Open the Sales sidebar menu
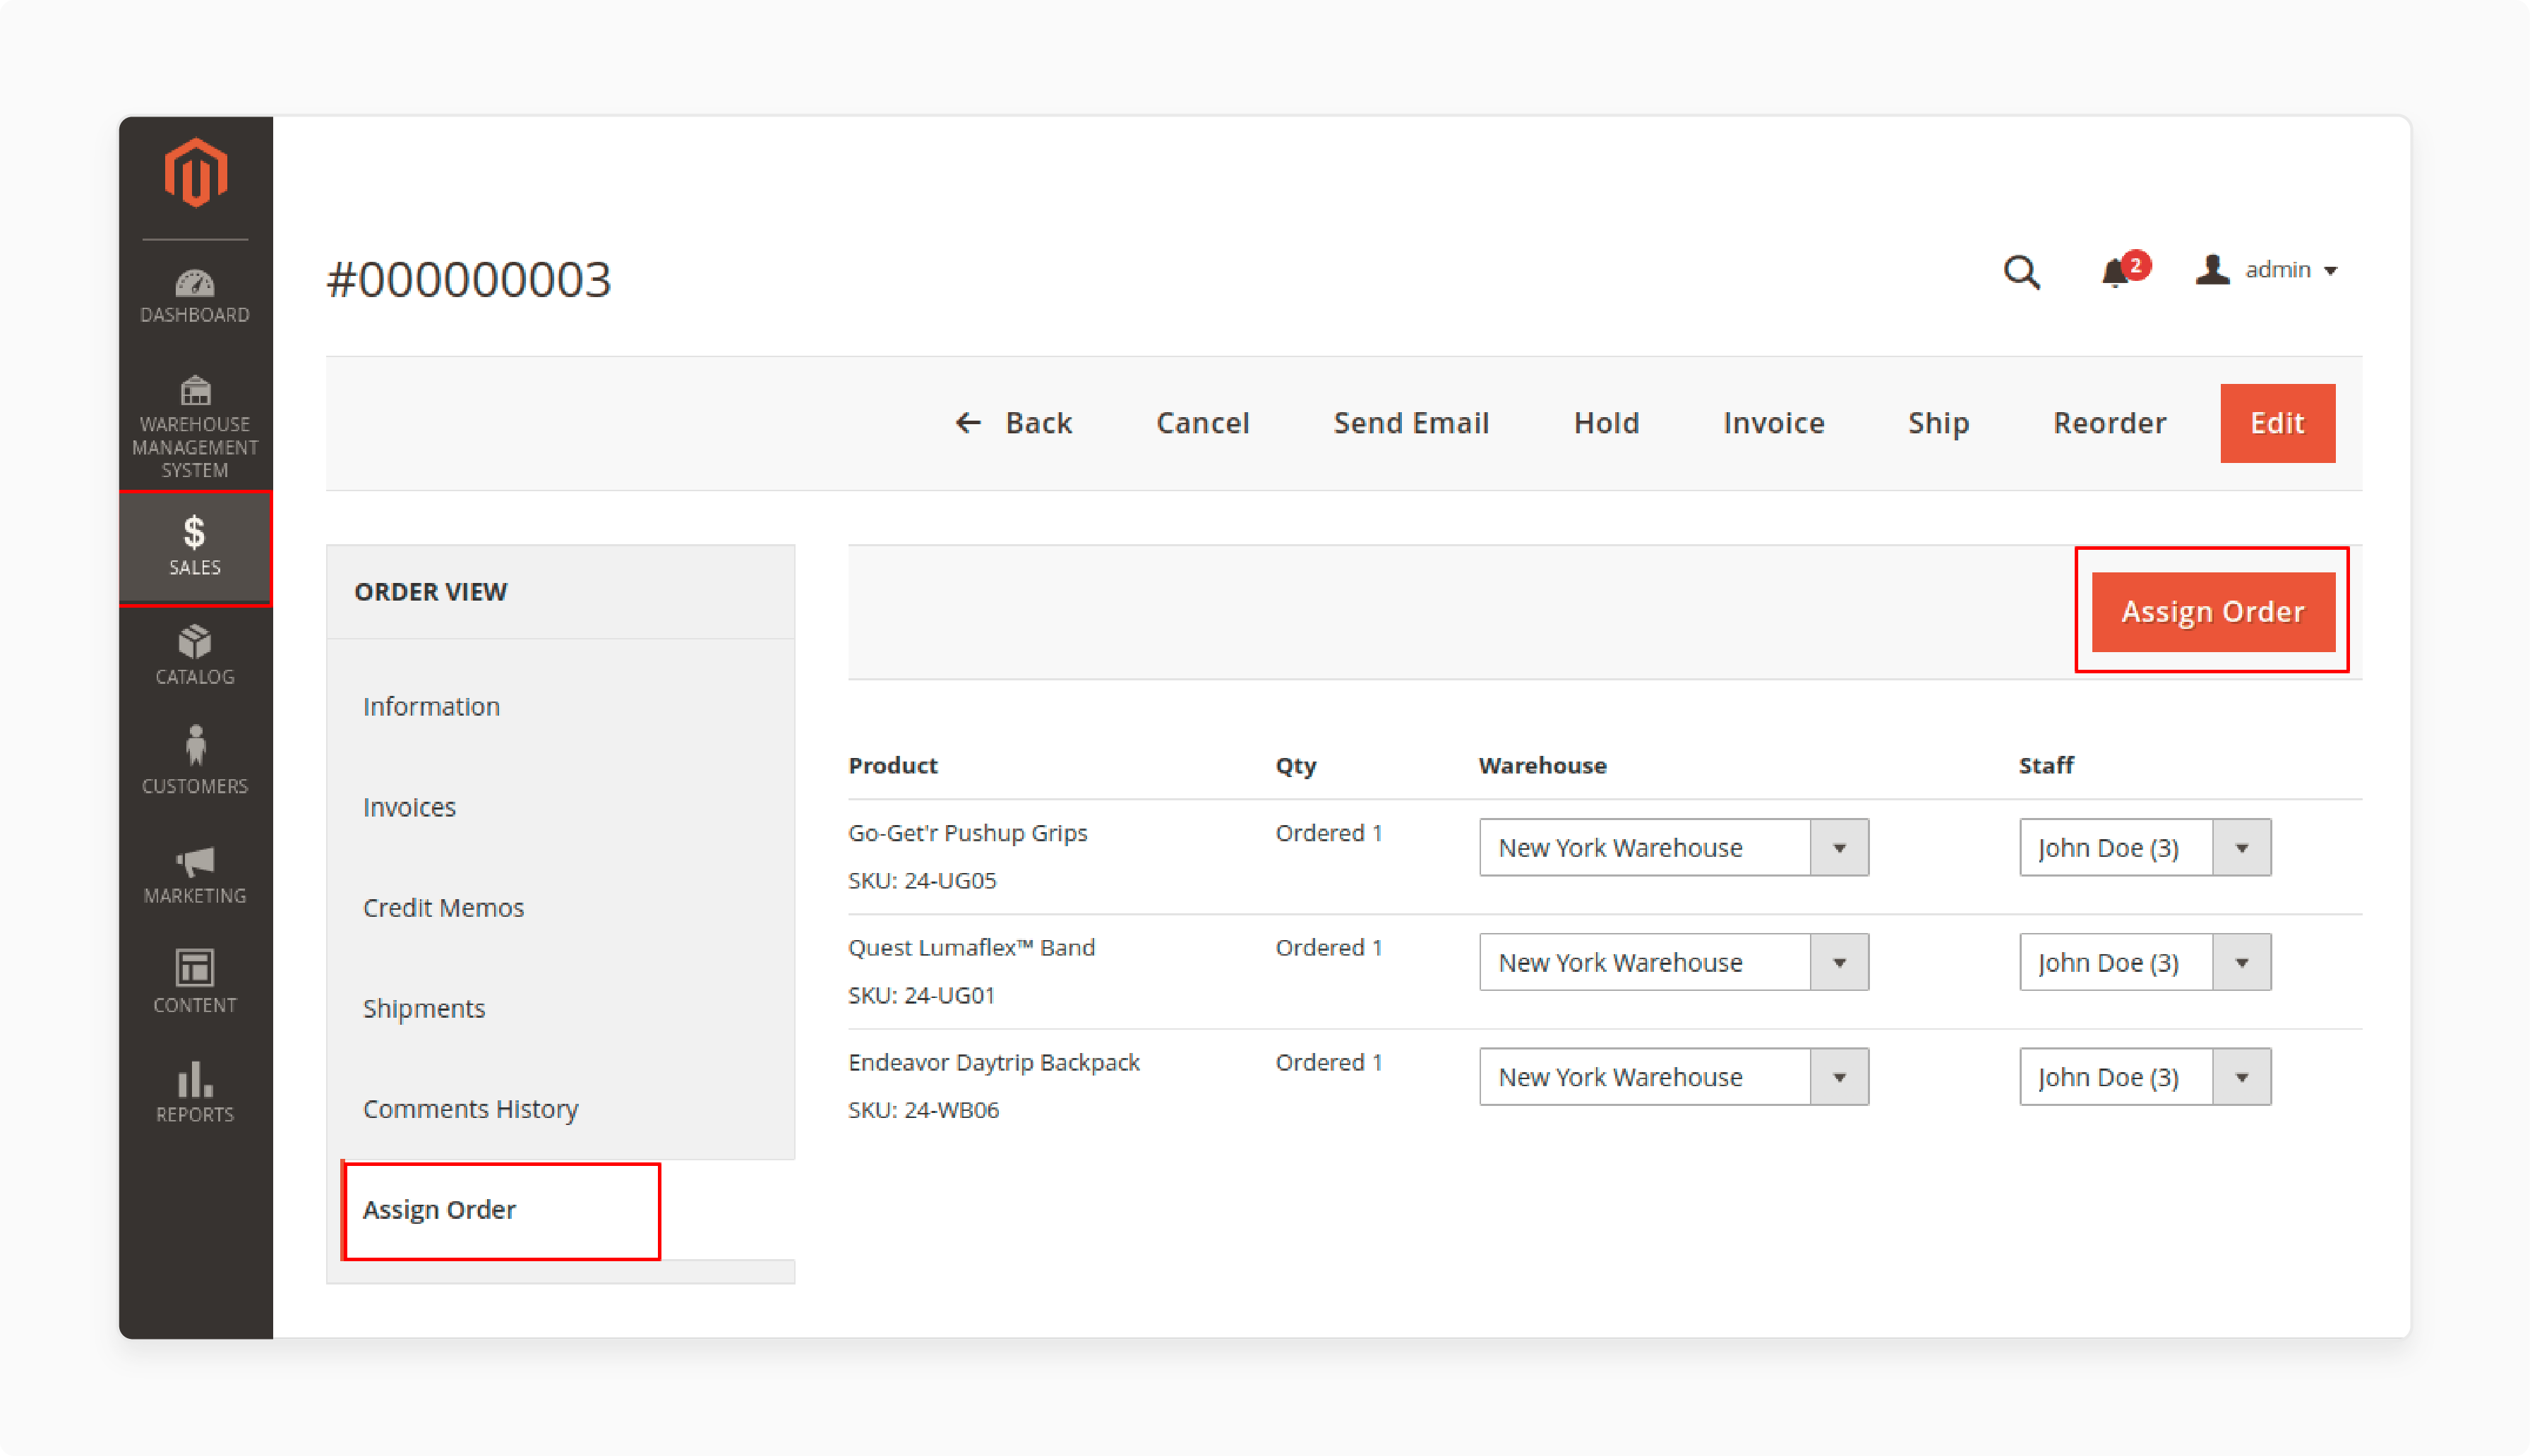This screenshot has width=2530, height=1456. pyautogui.click(x=195, y=547)
